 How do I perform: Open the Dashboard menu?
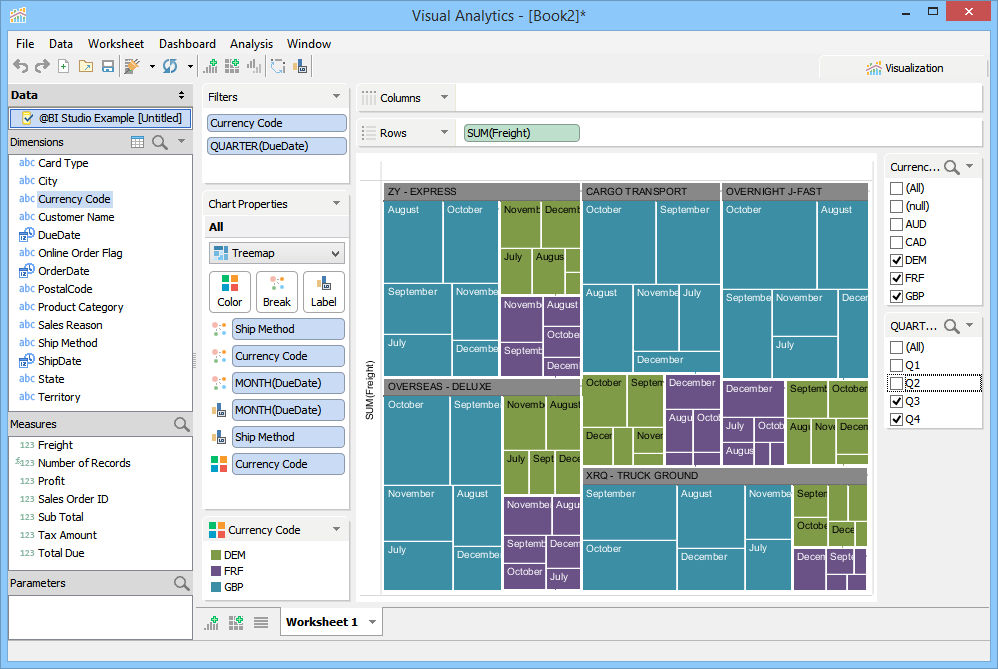point(187,44)
